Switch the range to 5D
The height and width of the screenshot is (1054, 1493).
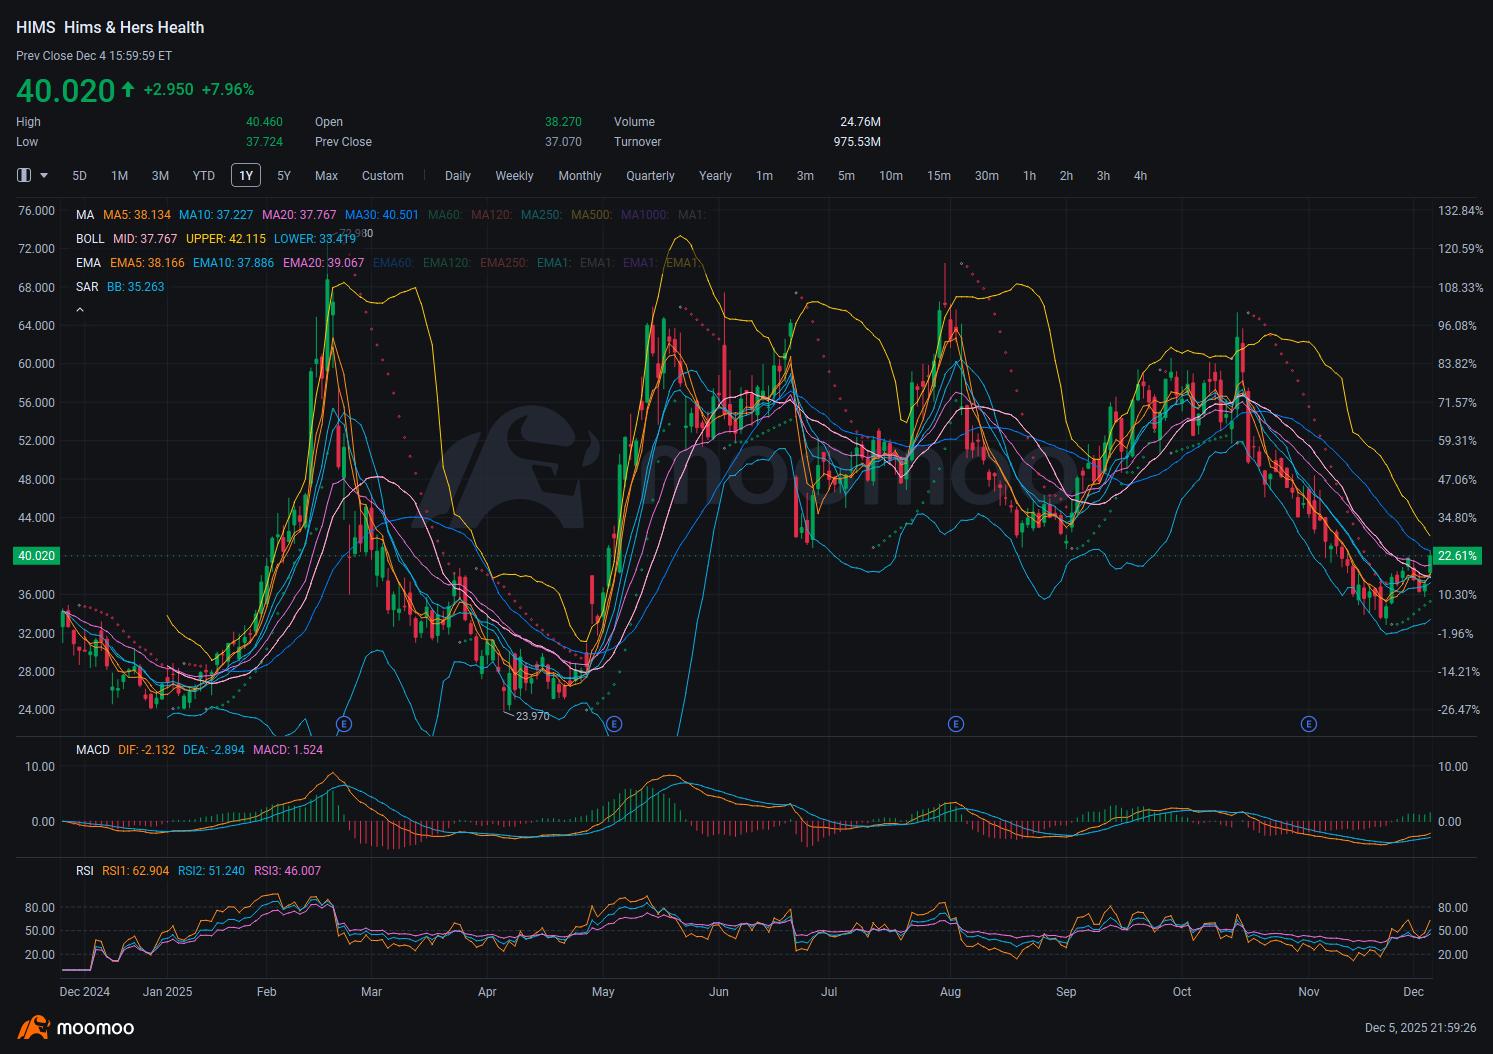[x=80, y=176]
